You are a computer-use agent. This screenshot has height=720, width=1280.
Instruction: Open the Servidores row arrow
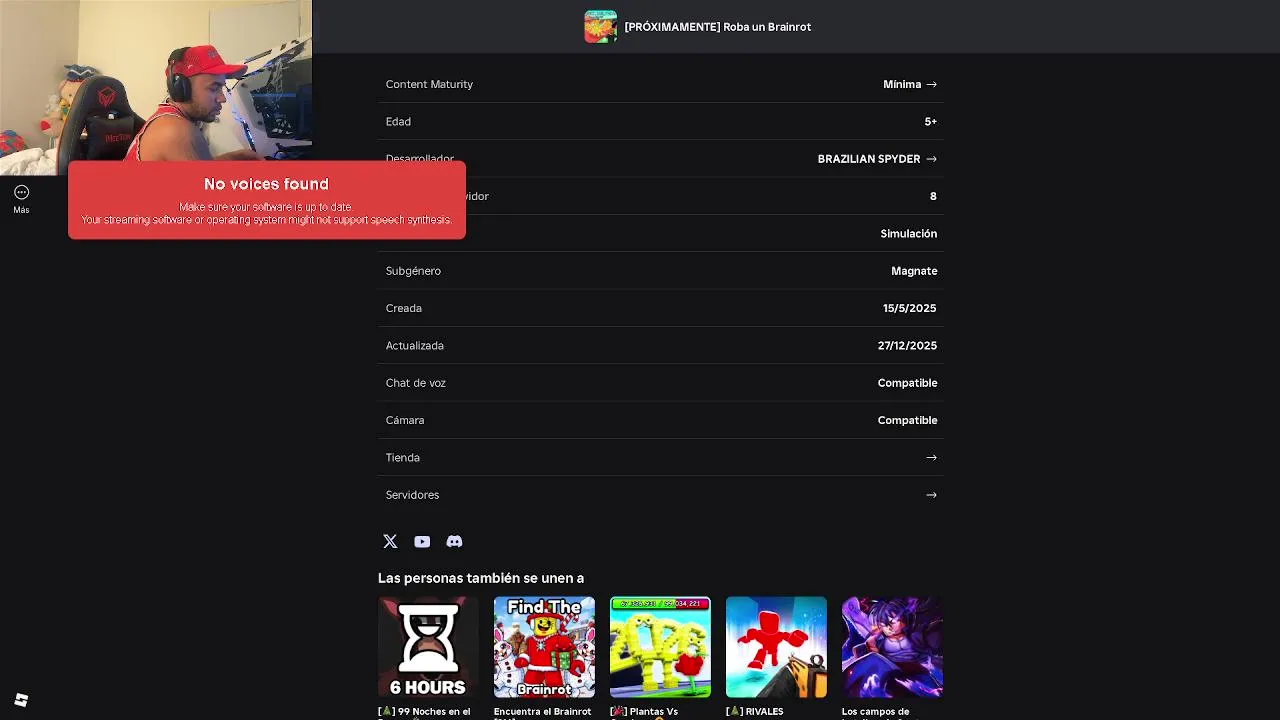point(931,495)
